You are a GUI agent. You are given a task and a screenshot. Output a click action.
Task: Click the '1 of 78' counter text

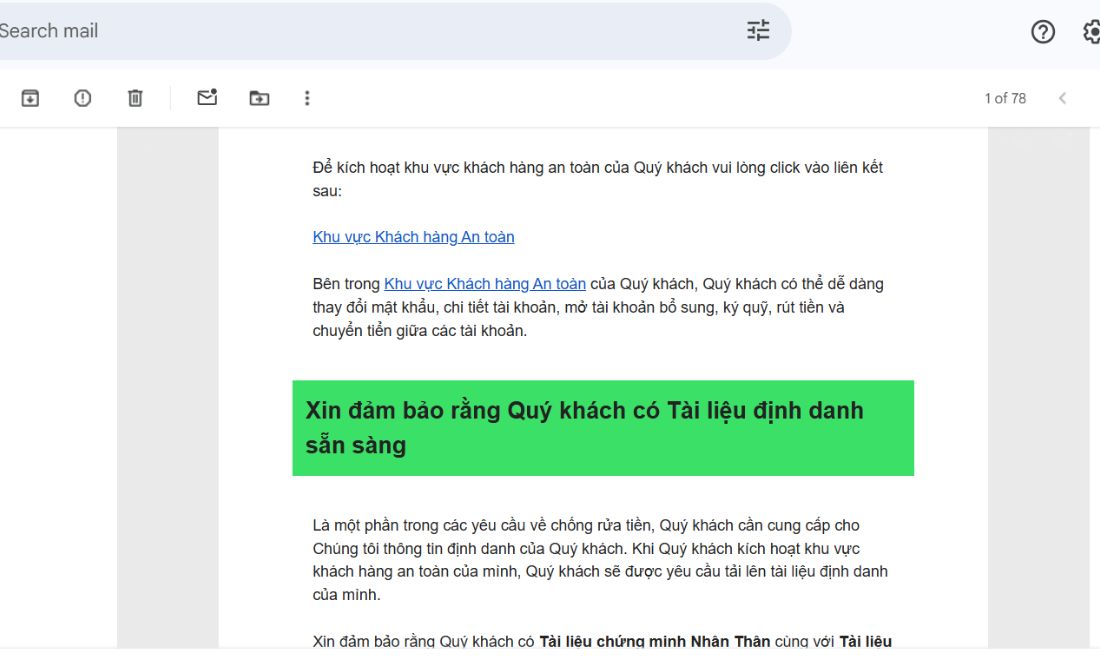coord(1005,98)
